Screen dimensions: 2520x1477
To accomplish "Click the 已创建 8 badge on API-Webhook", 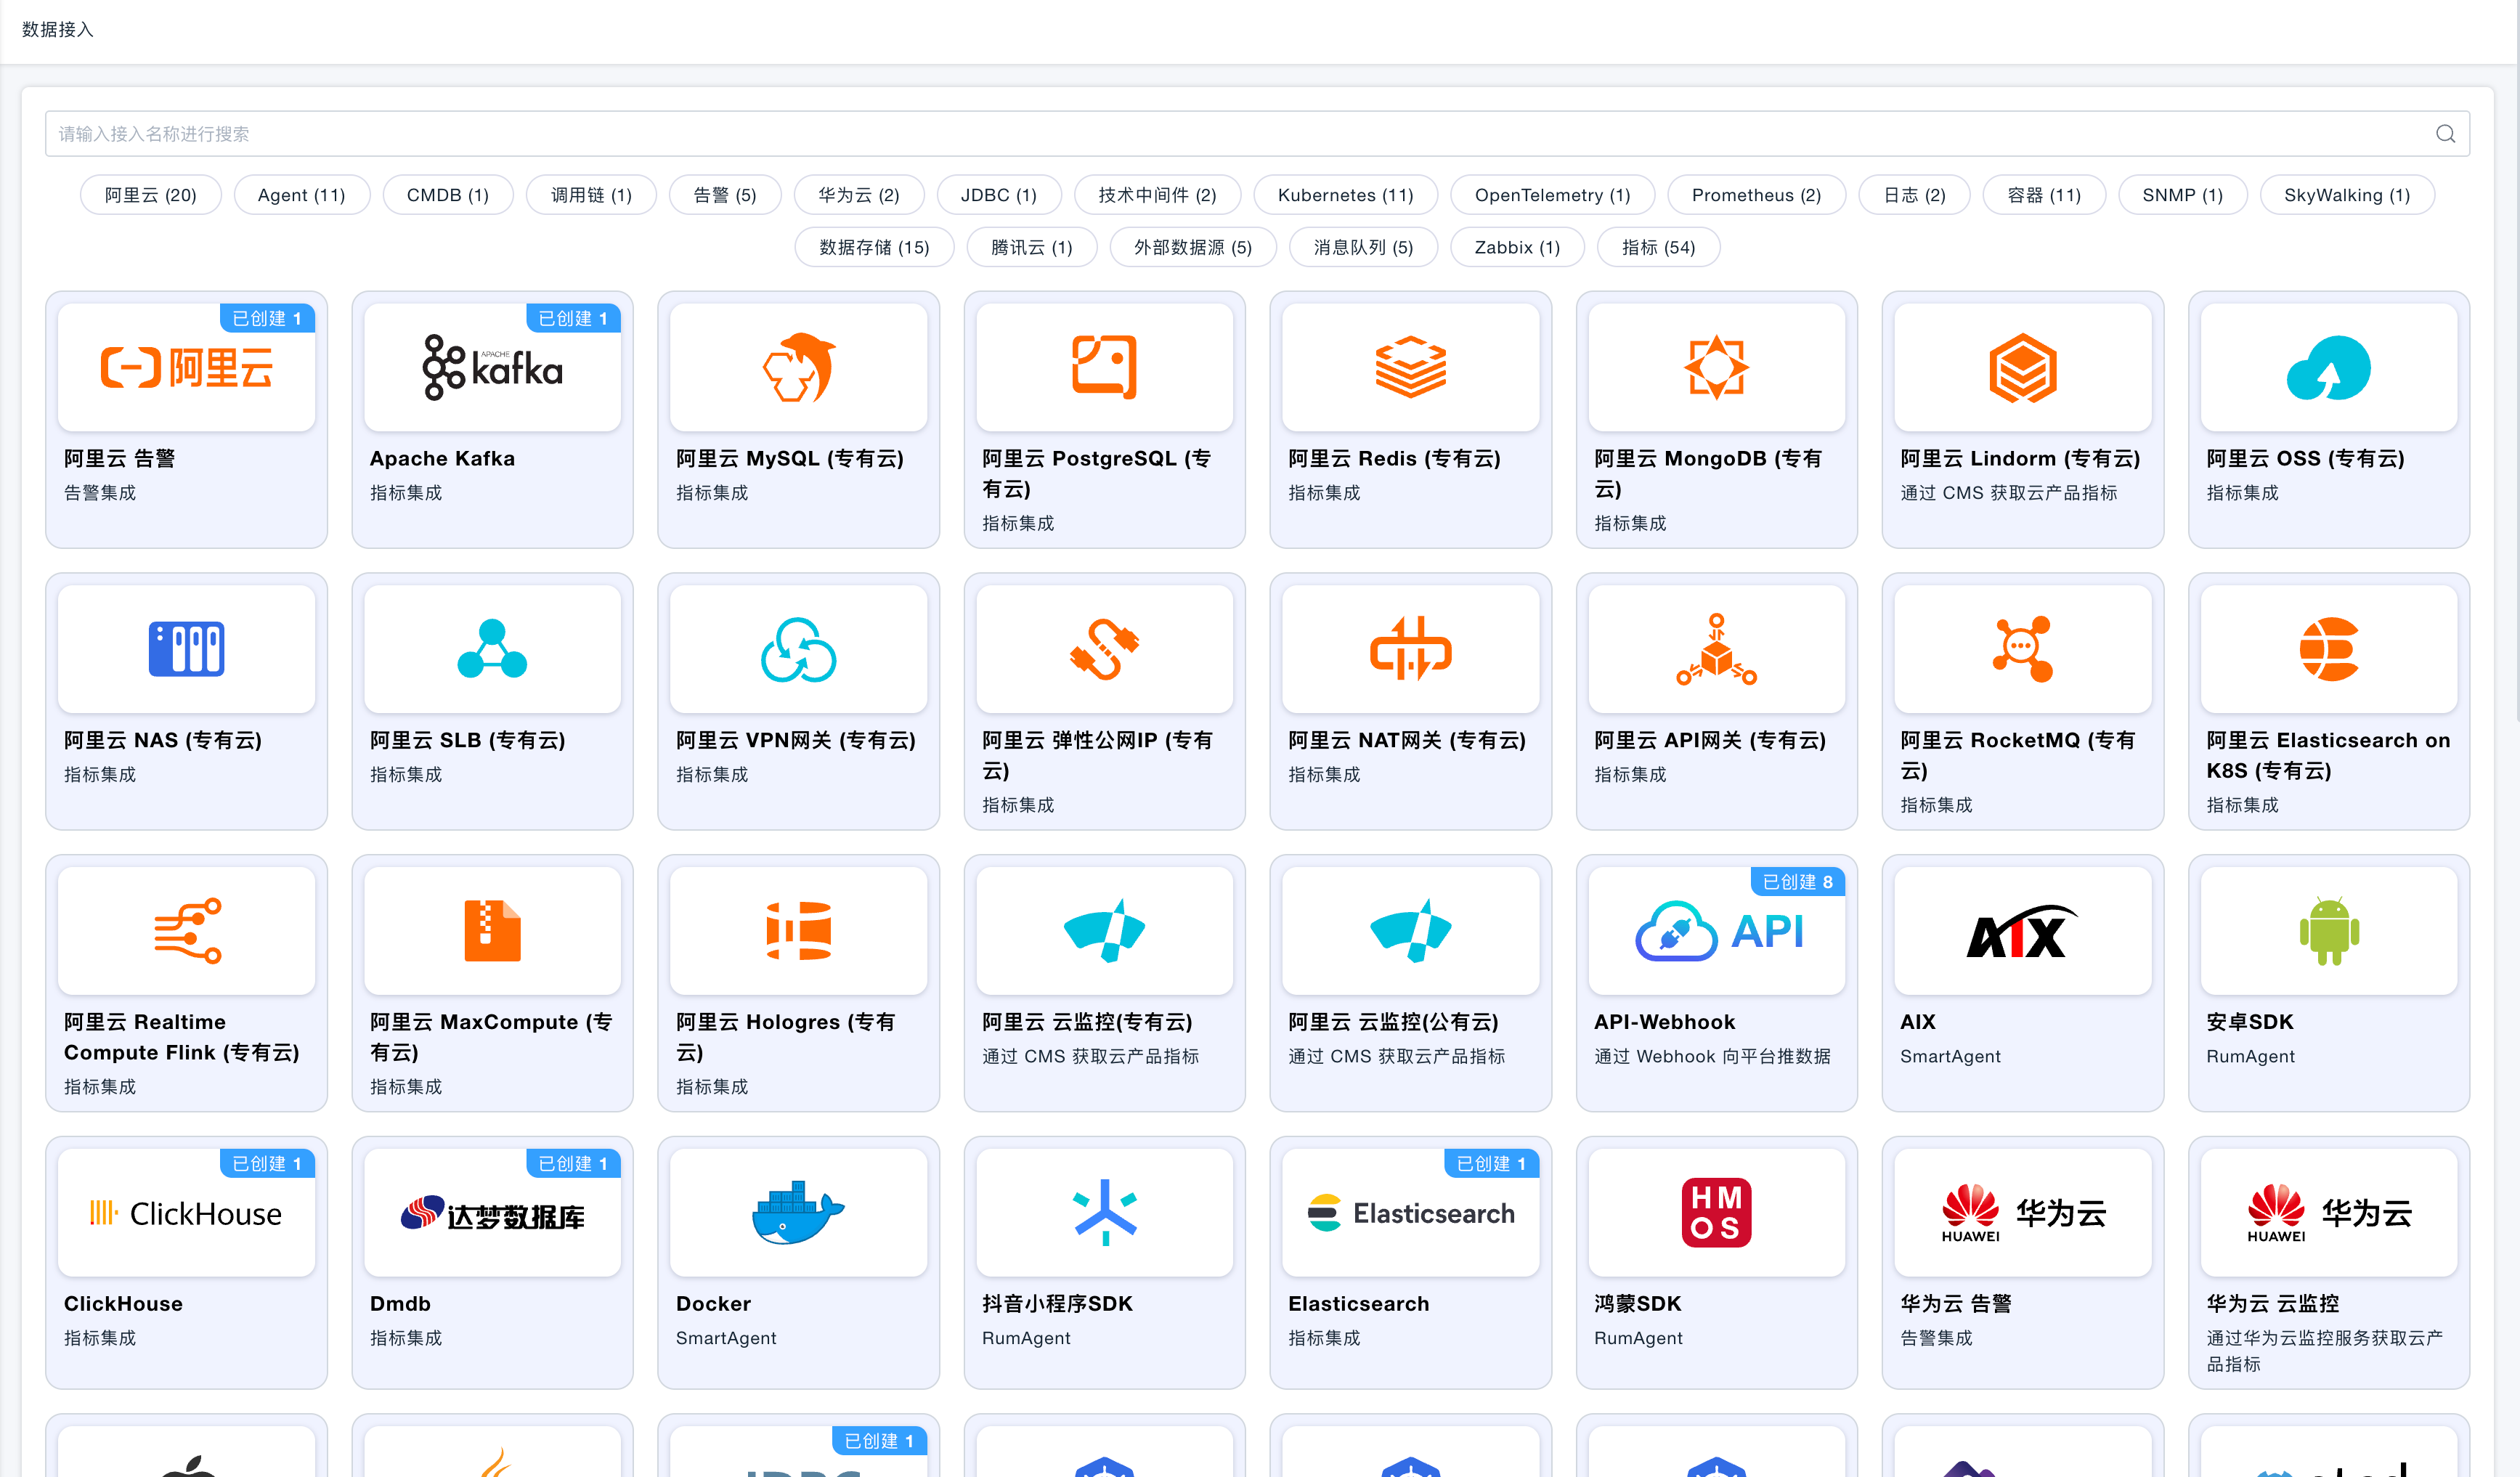I will pos(1797,882).
